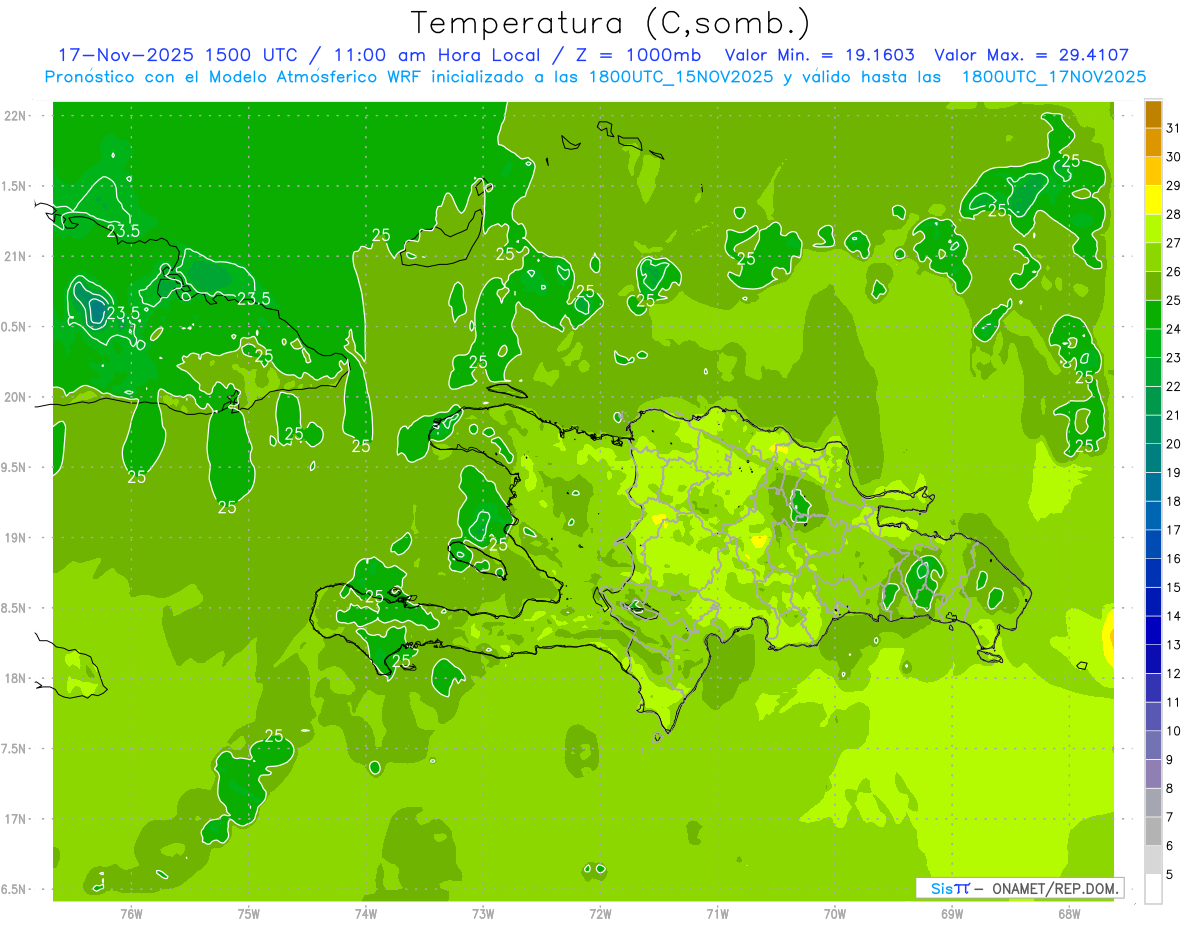This screenshot has height=927, width=1200.
Task: Click the 6.5N latitude axis label
Action: click(x=15, y=890)
